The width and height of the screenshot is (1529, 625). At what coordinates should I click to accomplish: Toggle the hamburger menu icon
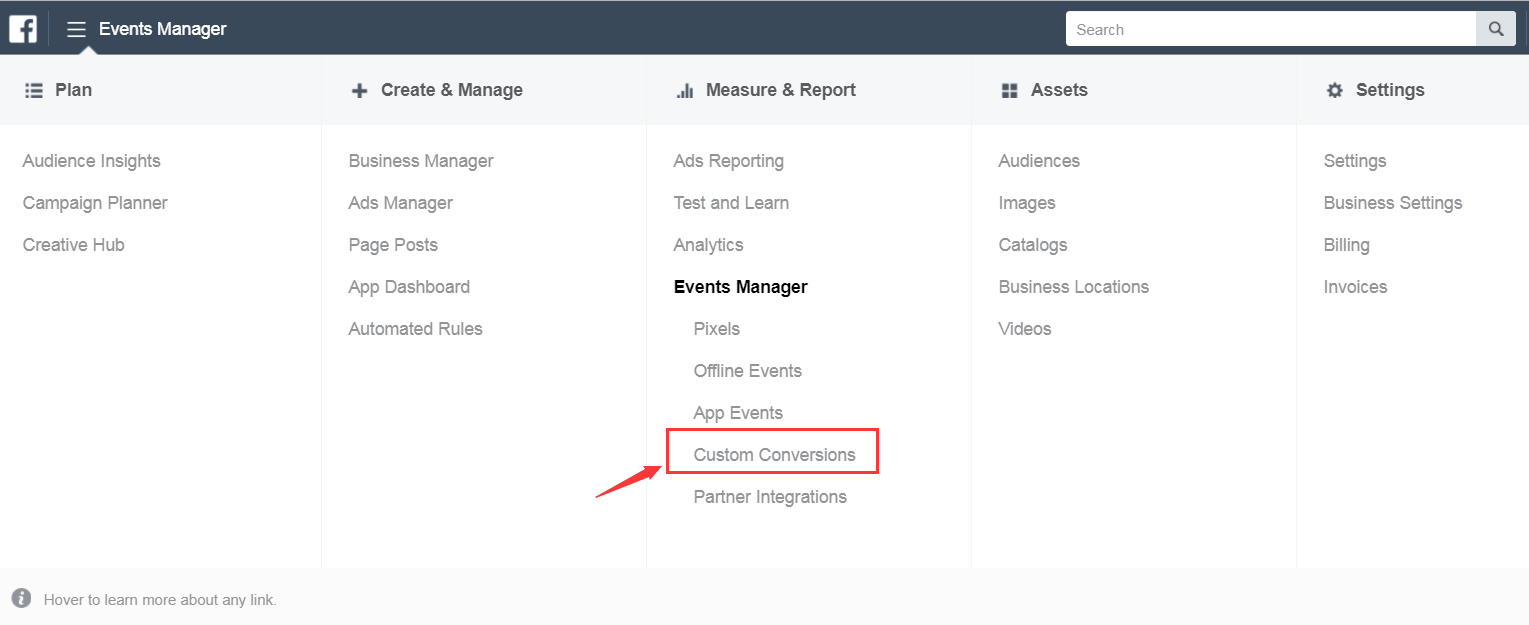[76, 29]
